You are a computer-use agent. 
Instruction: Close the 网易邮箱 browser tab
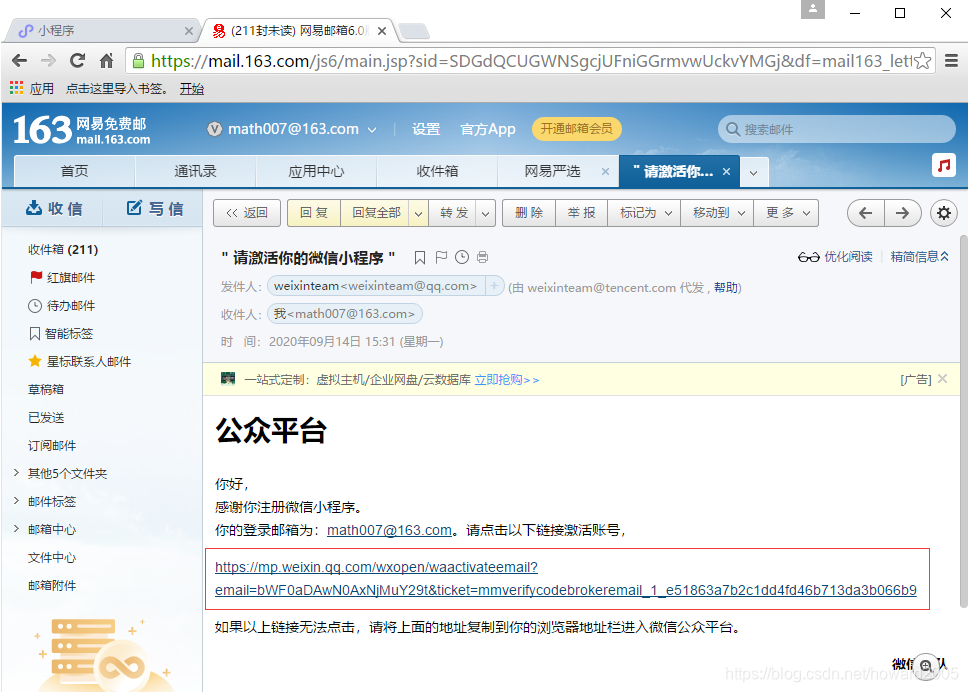(382, 31)
